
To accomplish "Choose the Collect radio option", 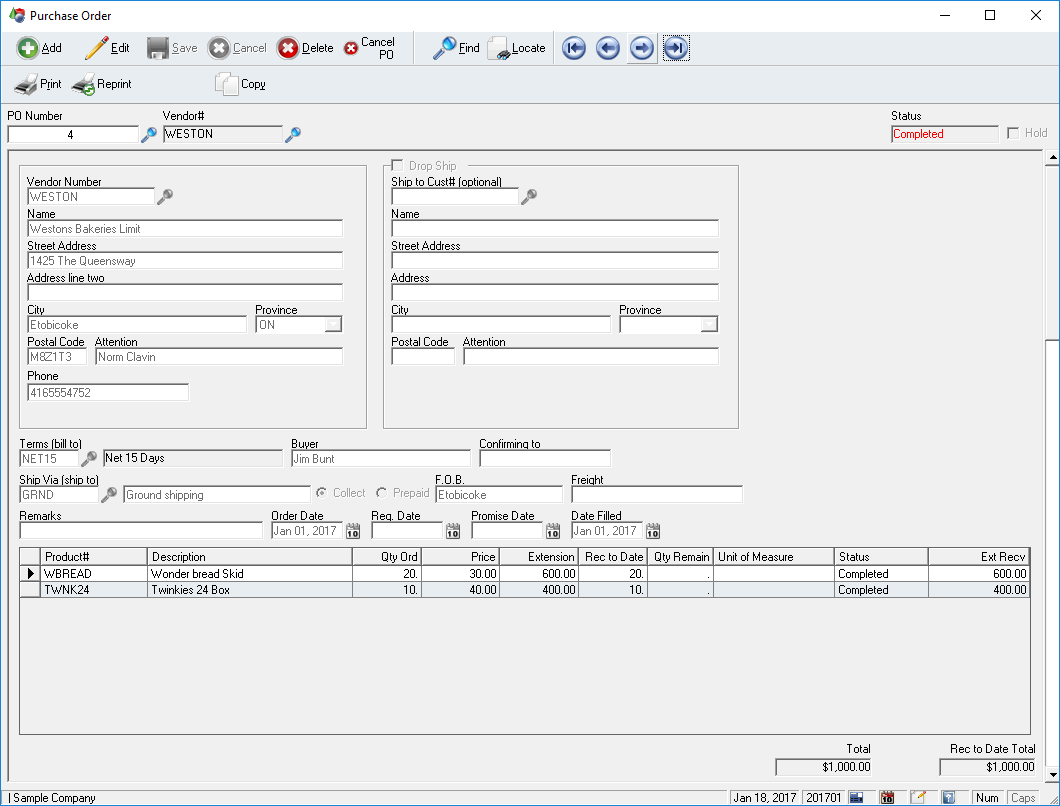I will click(x=322, y=493).
